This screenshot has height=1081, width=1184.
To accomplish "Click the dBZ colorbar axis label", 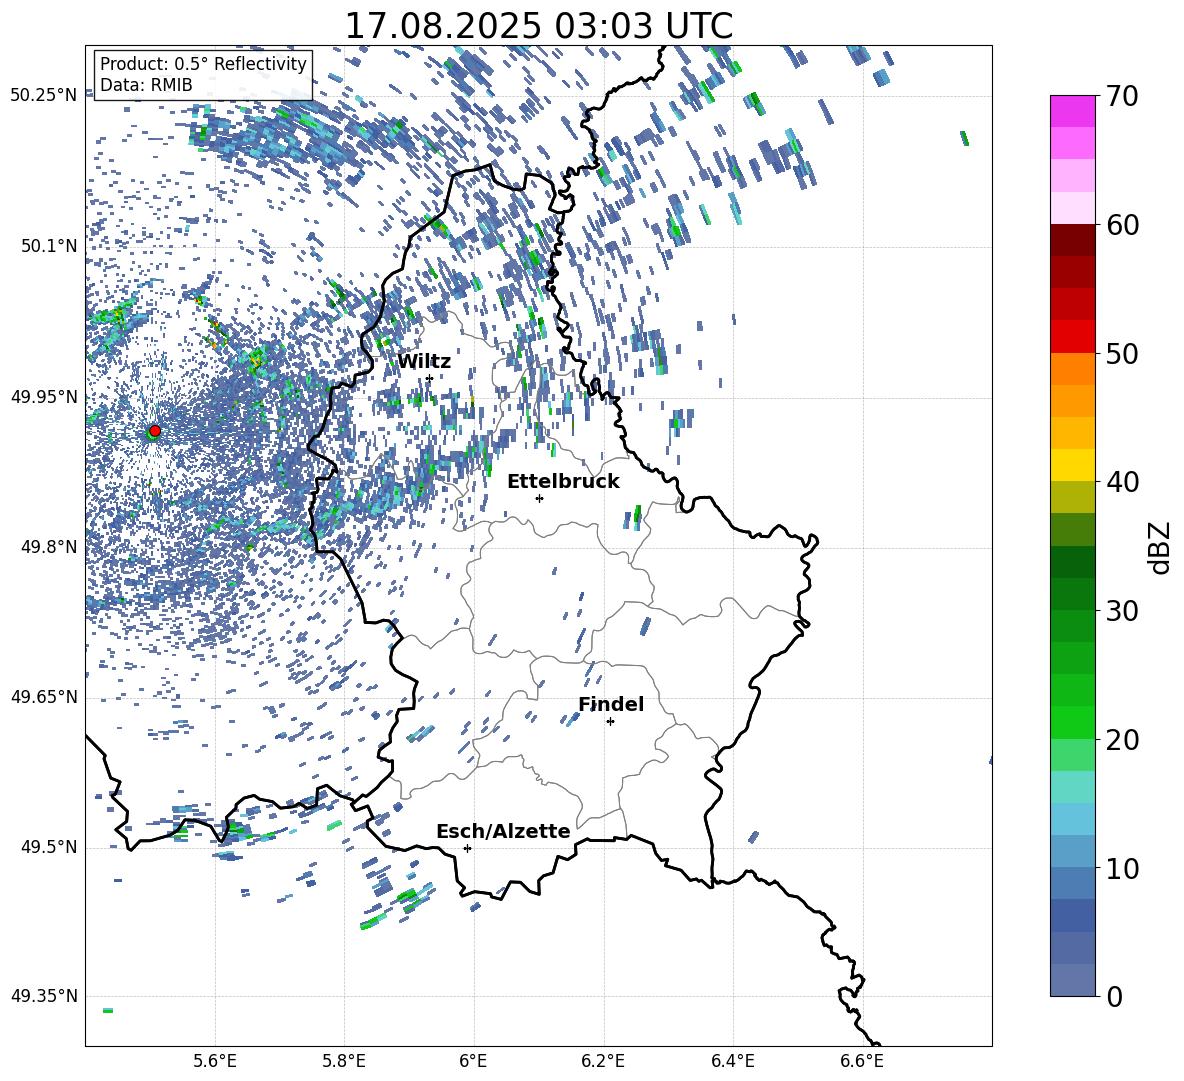I will coord(1161,547).
